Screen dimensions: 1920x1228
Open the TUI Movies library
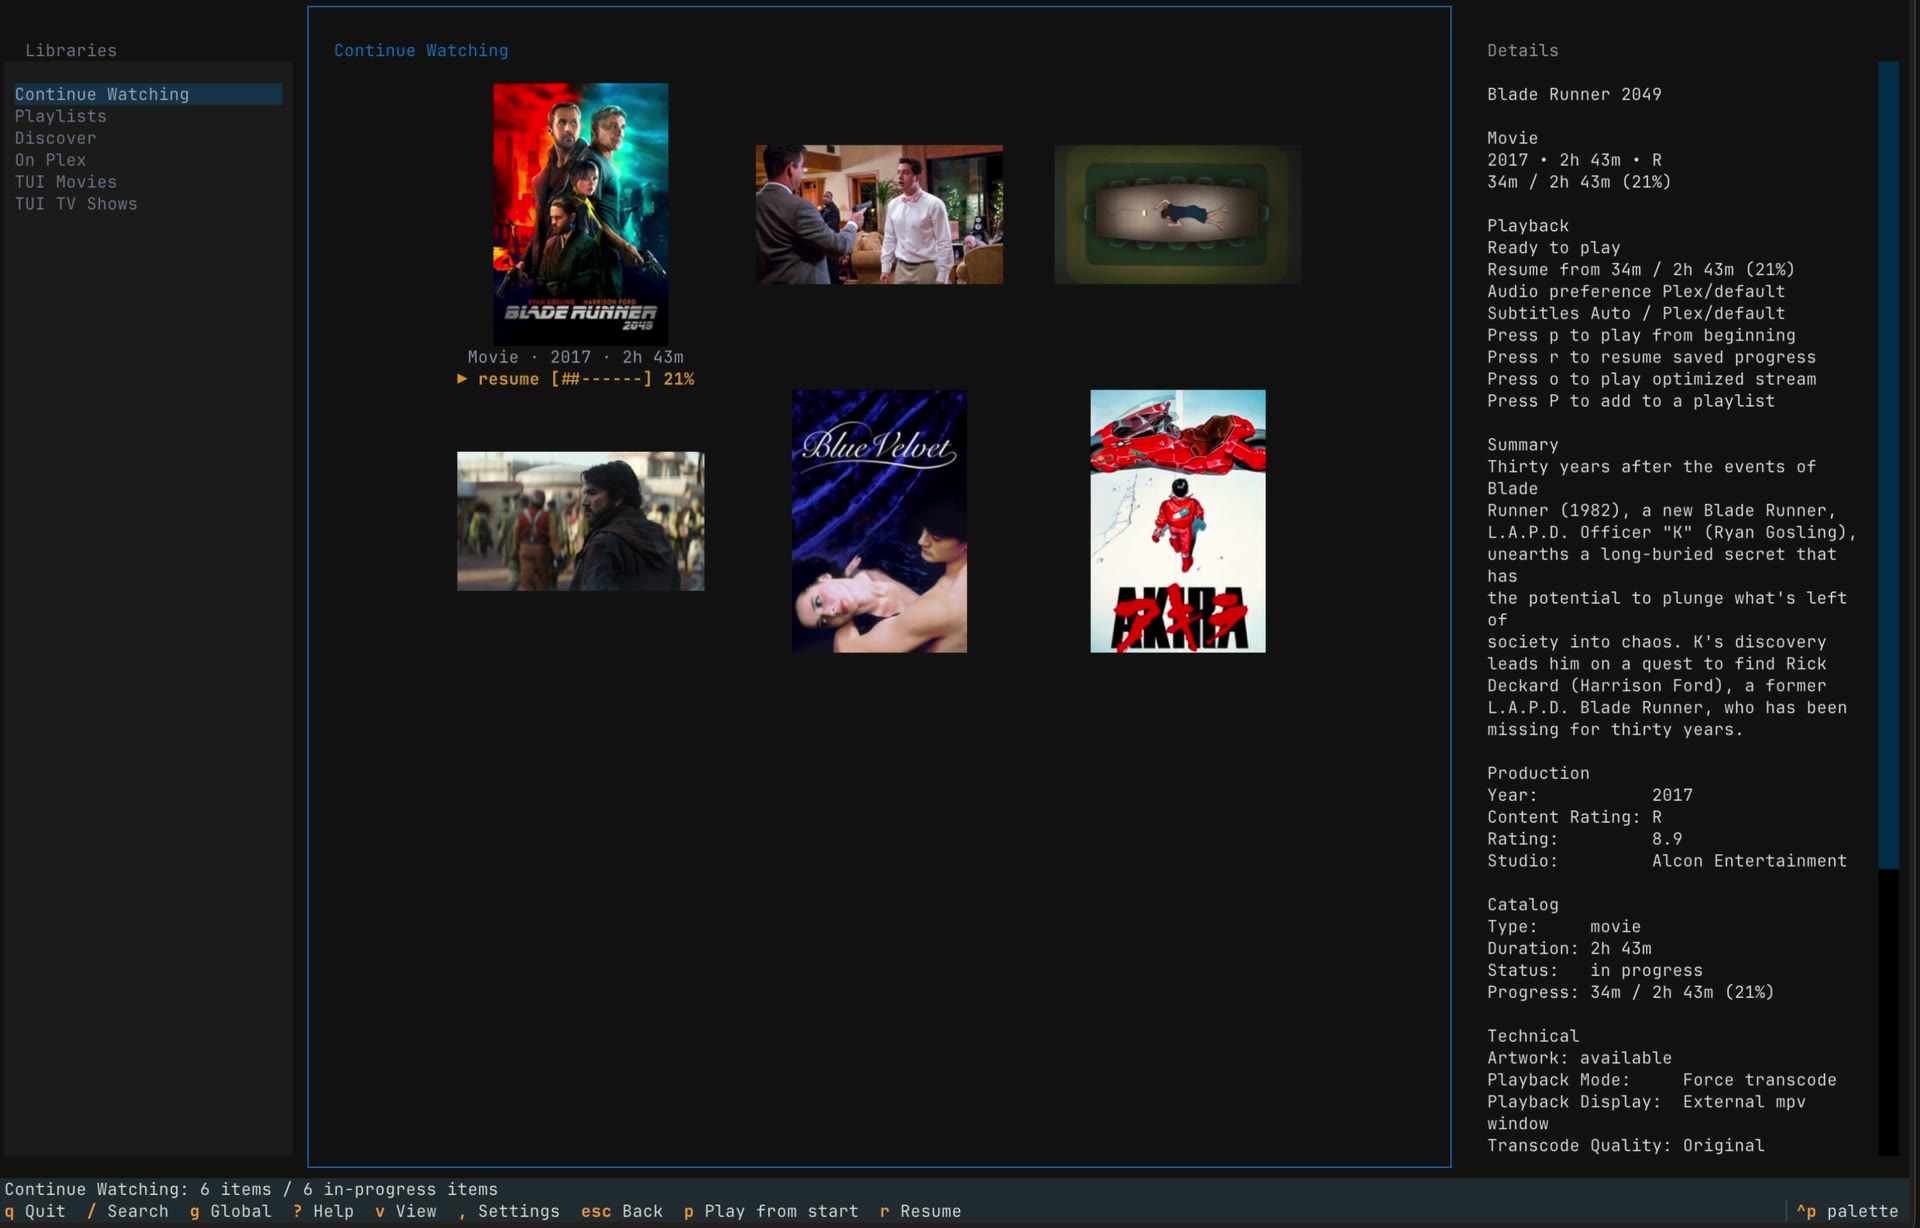(x=65, y=182)
